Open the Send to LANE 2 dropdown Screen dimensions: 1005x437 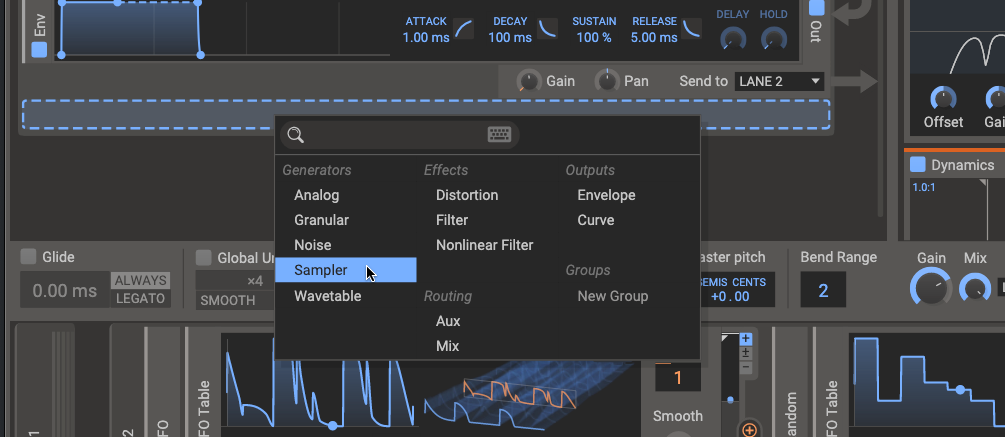coord(779,81)
